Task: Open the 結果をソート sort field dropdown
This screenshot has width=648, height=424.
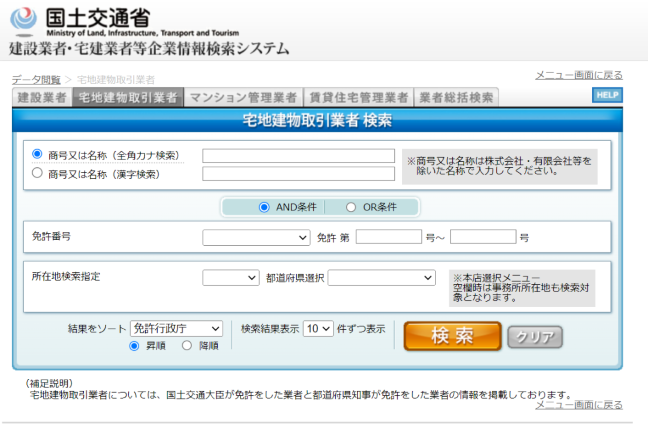Action: point(176,328)
